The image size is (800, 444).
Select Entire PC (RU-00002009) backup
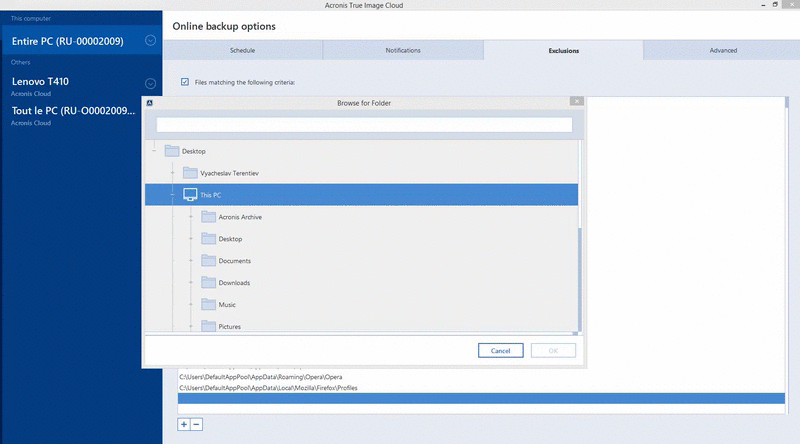point(82,41)
